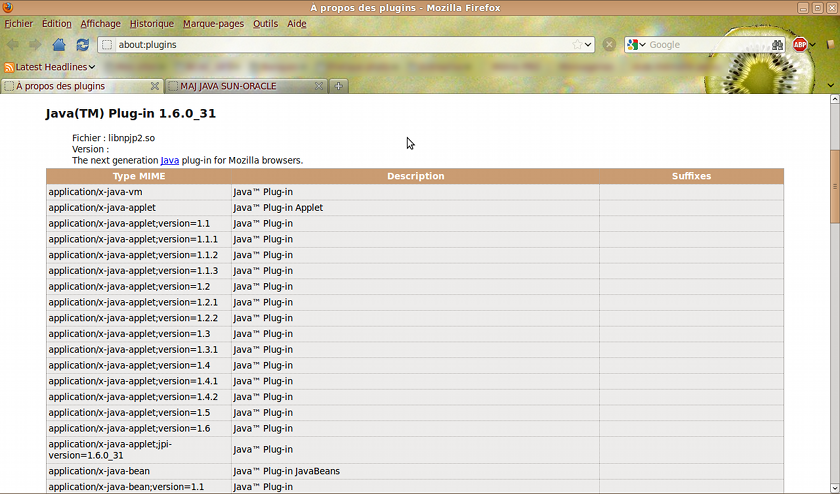Open the Adblock Plus dropdown arrow

(x=813, y=45)
